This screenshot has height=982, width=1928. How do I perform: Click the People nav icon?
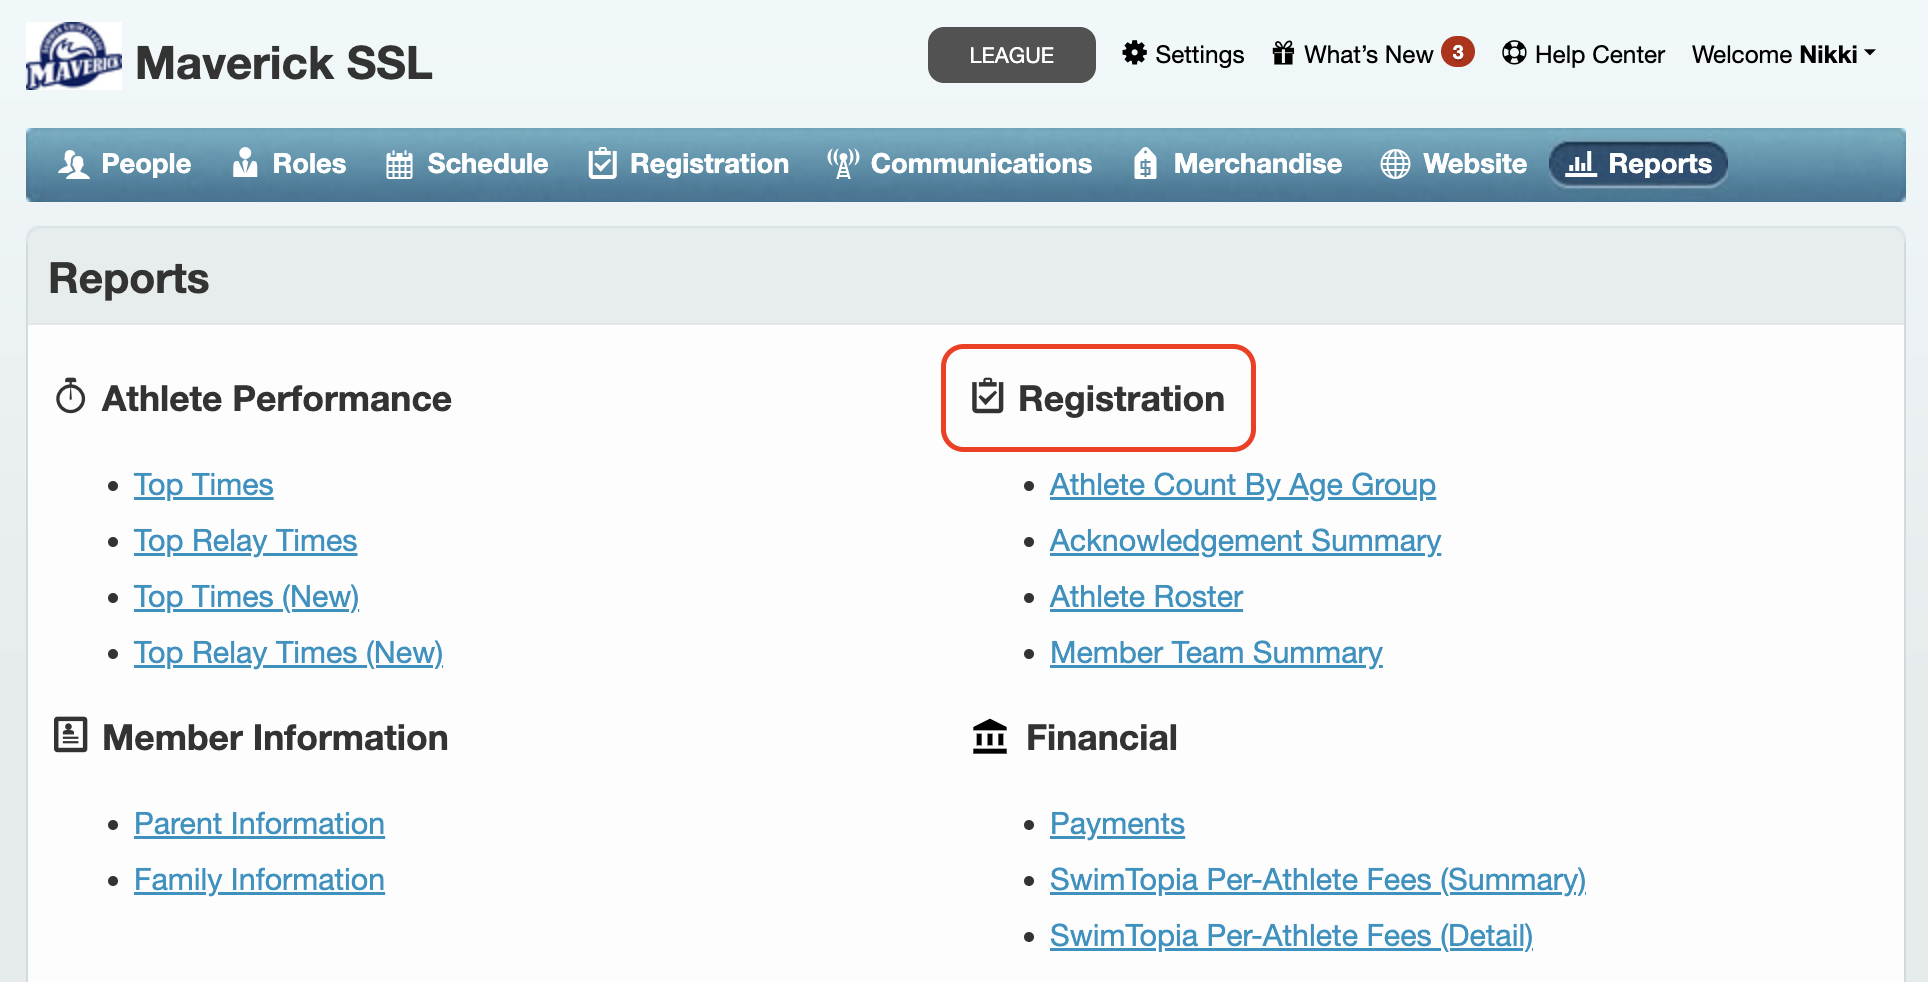pyautogui.click(x=74, y=164)
